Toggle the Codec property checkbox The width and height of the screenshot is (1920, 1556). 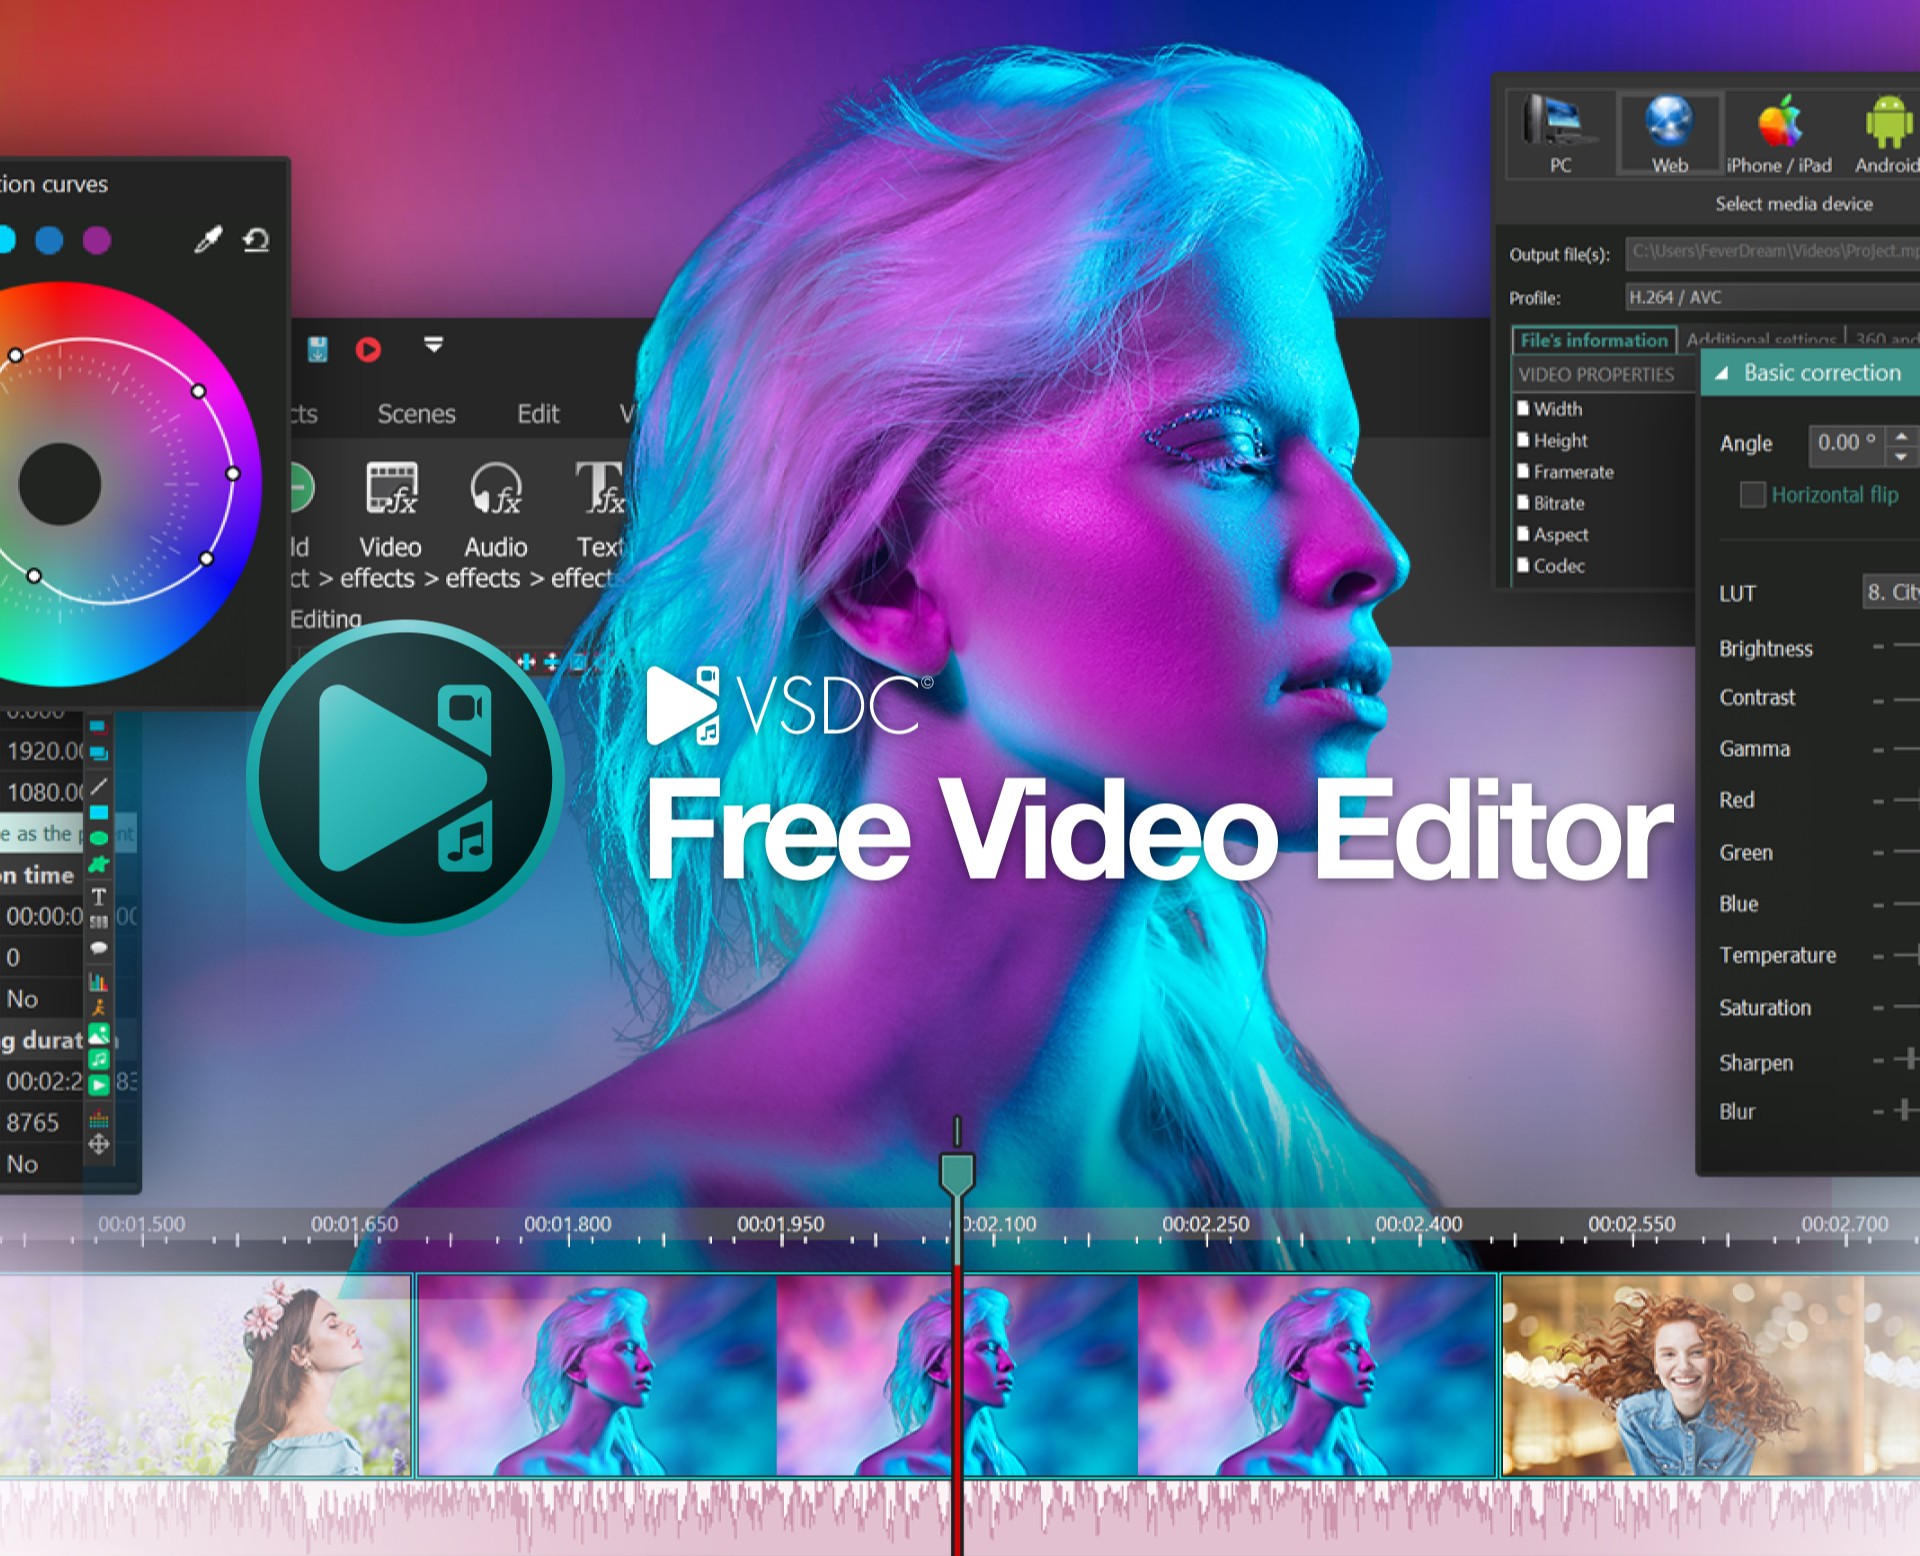click(1523, 565)
